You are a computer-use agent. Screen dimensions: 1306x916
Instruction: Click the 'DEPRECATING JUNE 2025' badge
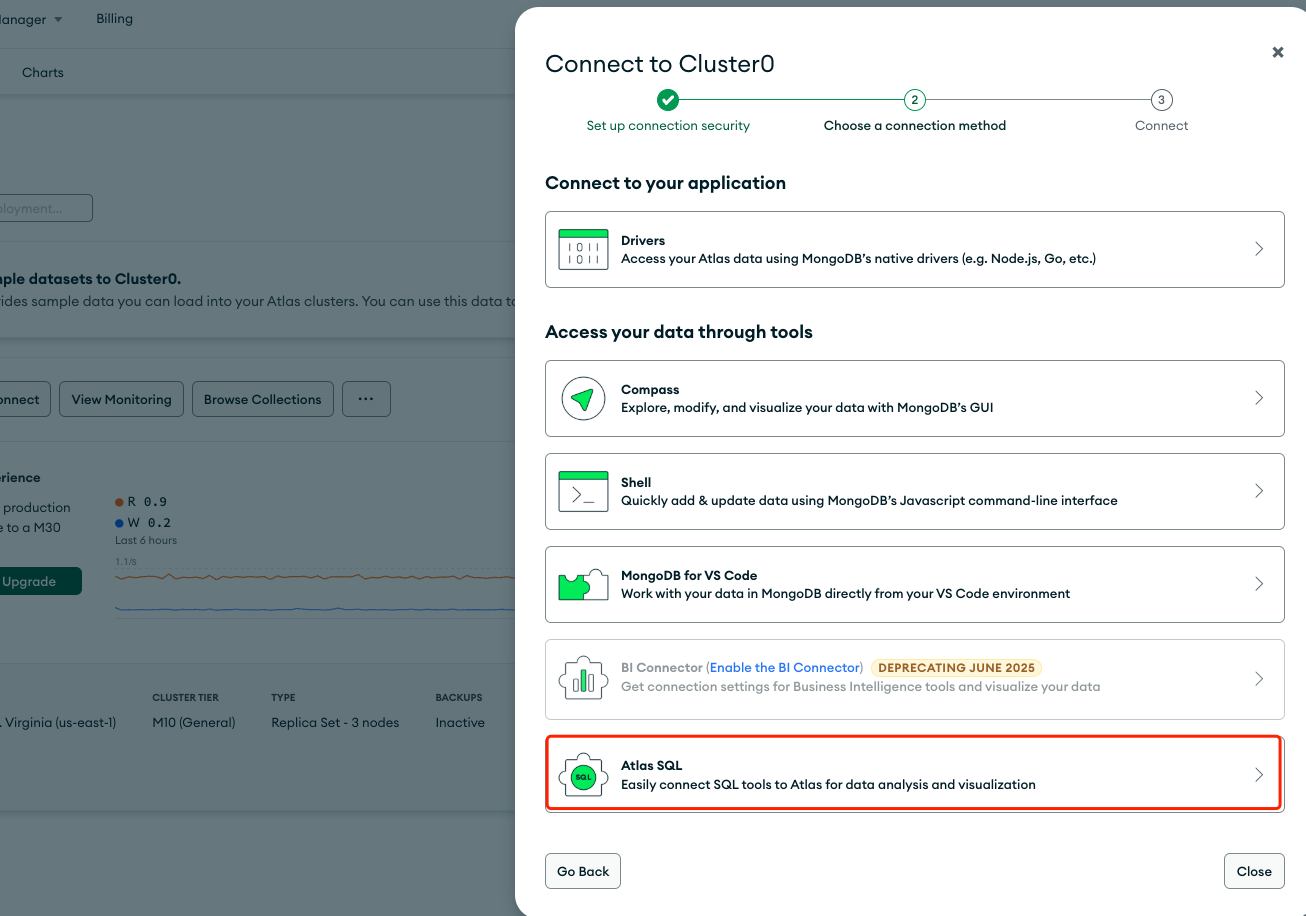click(x=957, y=667)
